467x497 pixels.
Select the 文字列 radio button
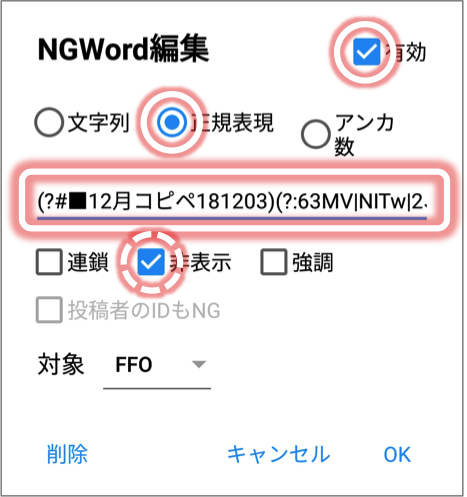[x=49, y=122]
